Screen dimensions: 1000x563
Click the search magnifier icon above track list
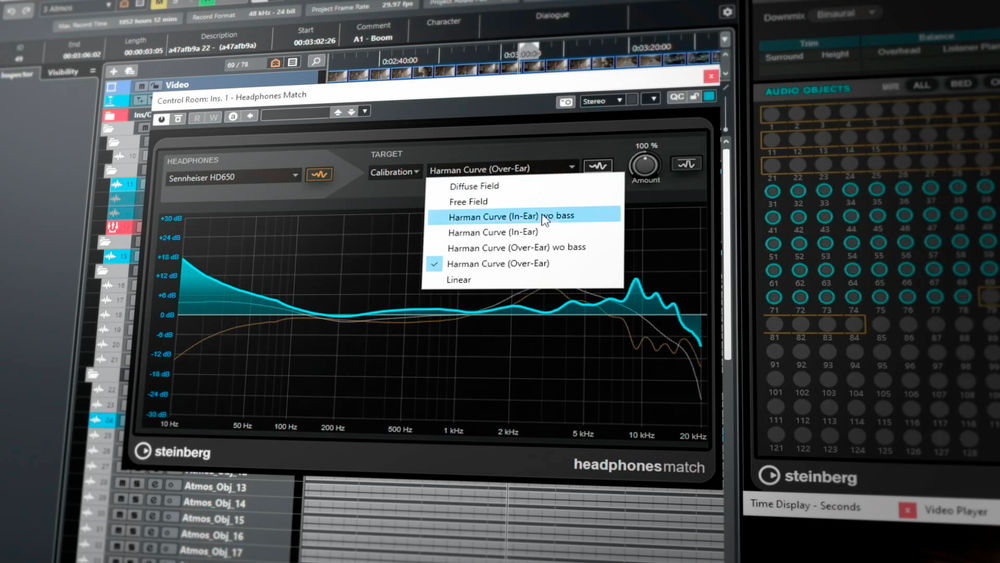coord(316,62)
